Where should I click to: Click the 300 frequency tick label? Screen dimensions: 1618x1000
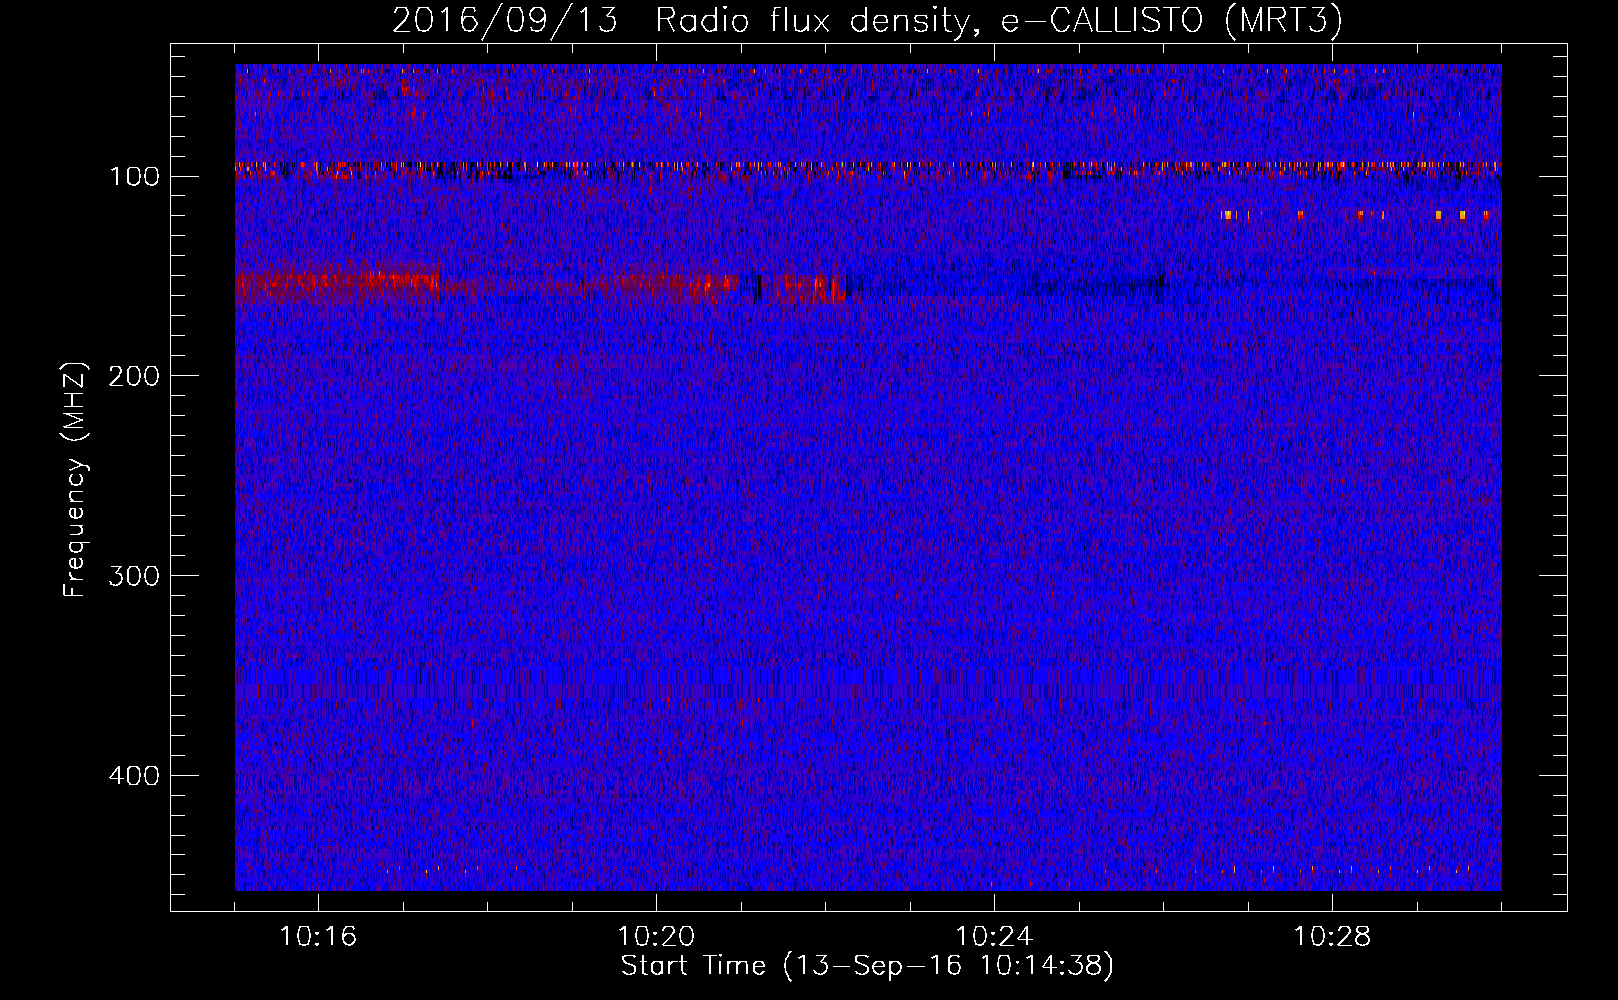(135, 576)
